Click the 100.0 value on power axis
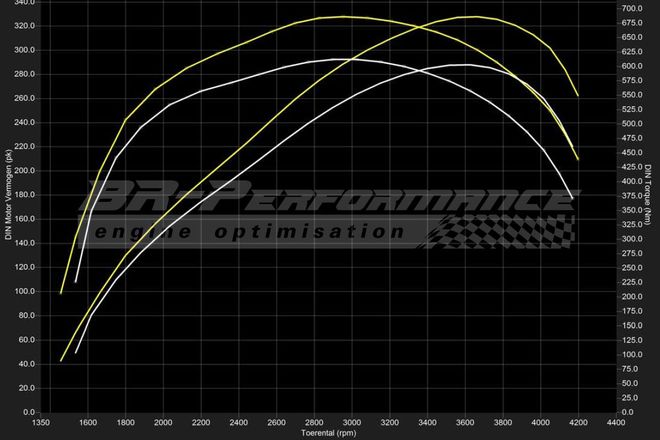 tap(24, 291)
